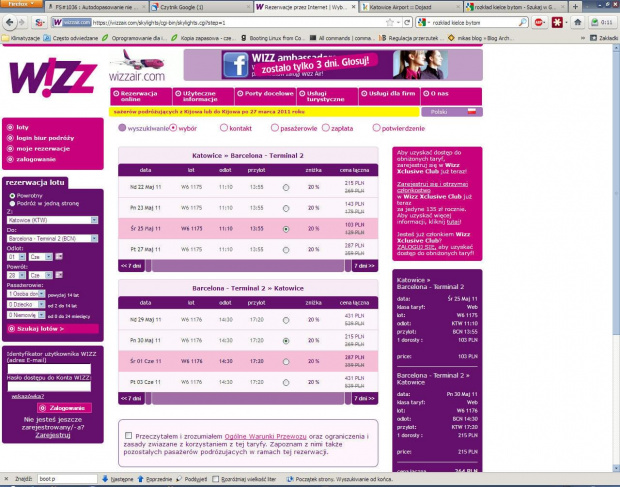Screen dimensions: 620x487
Task: Click the Szukaj lotów button
Action: click(53, 329)
